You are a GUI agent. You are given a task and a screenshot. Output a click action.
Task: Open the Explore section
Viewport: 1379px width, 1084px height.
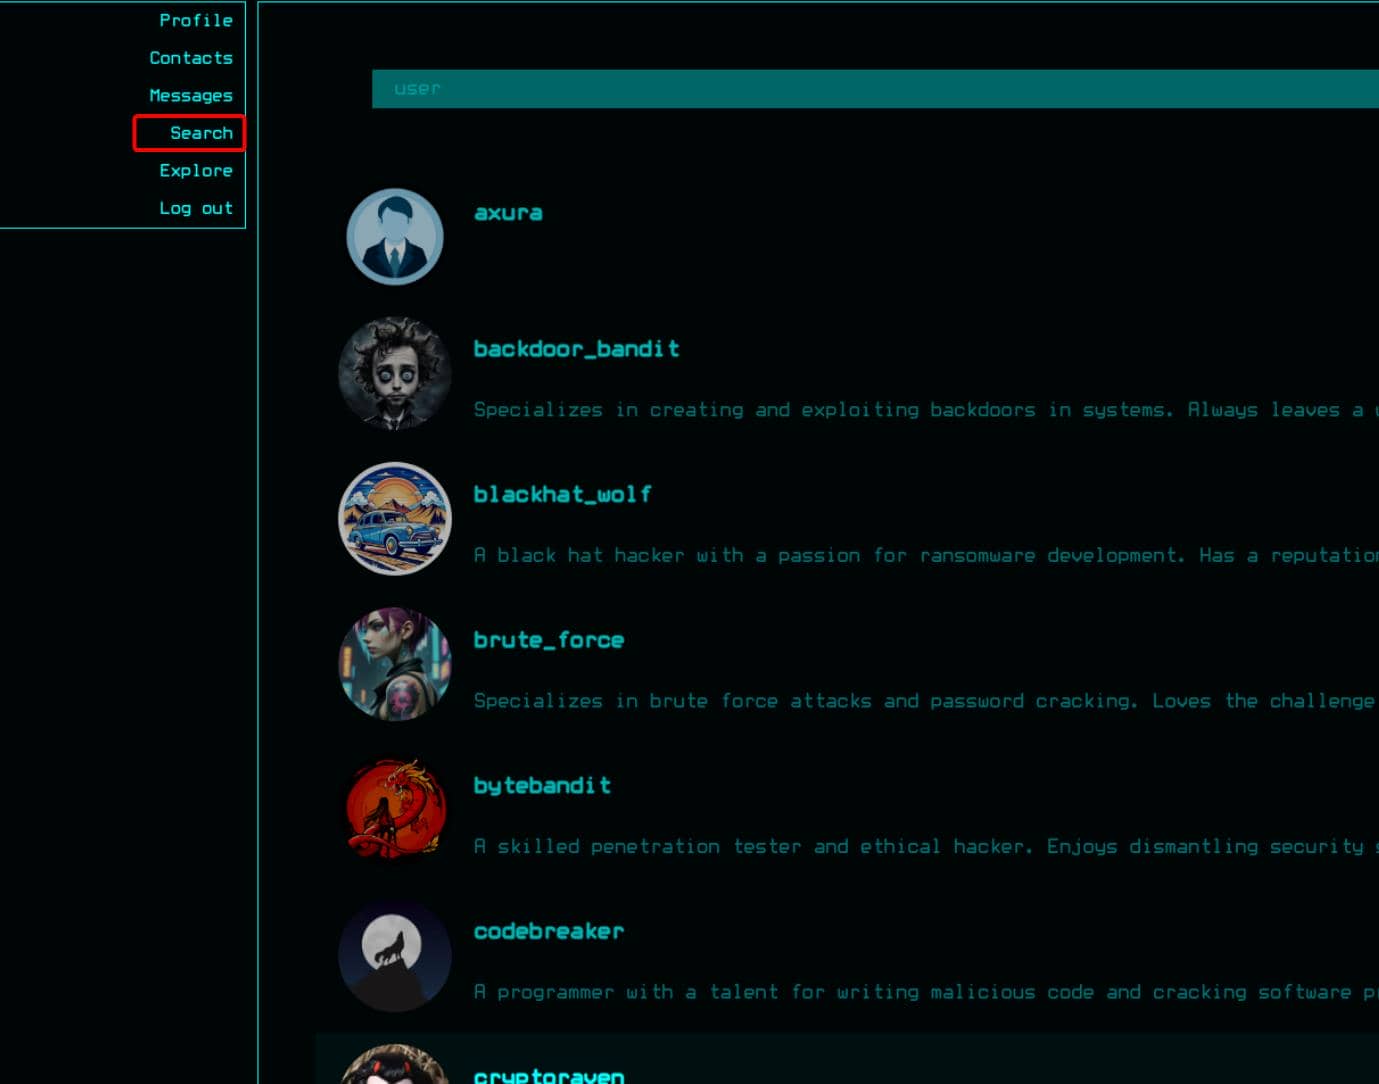click(x=196, y=170)
